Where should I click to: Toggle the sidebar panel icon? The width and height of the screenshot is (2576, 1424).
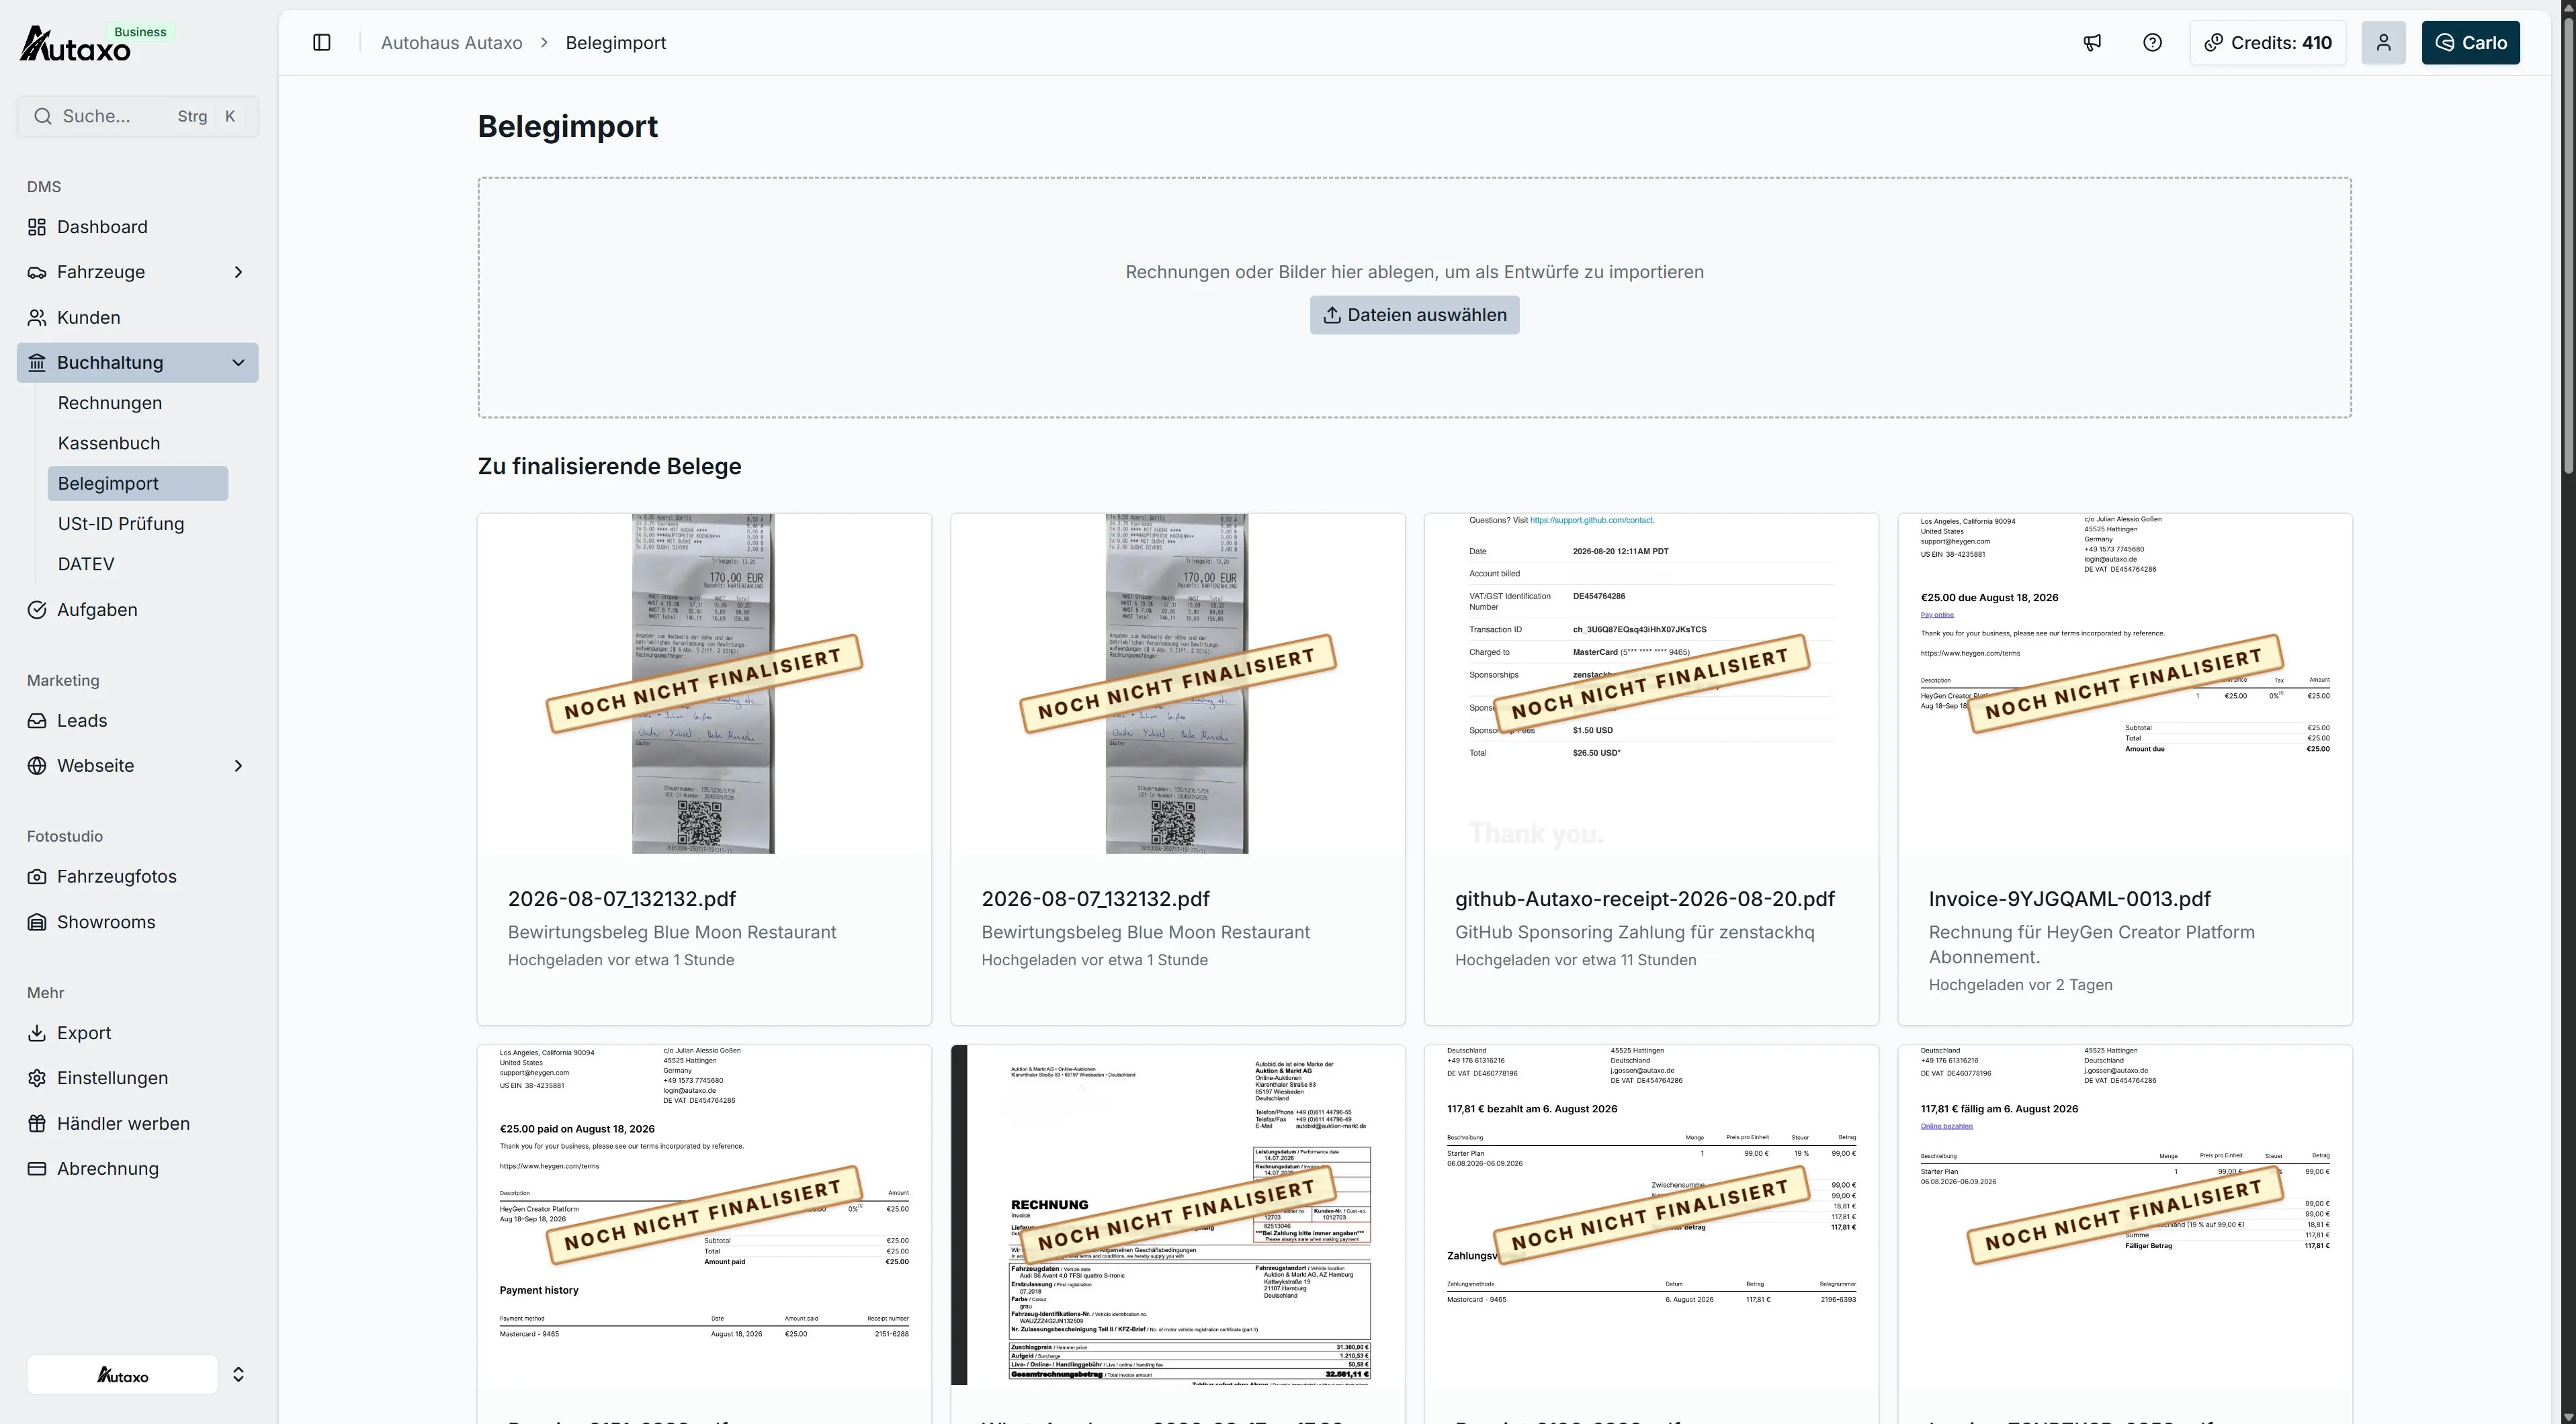(x=322, y=42)
